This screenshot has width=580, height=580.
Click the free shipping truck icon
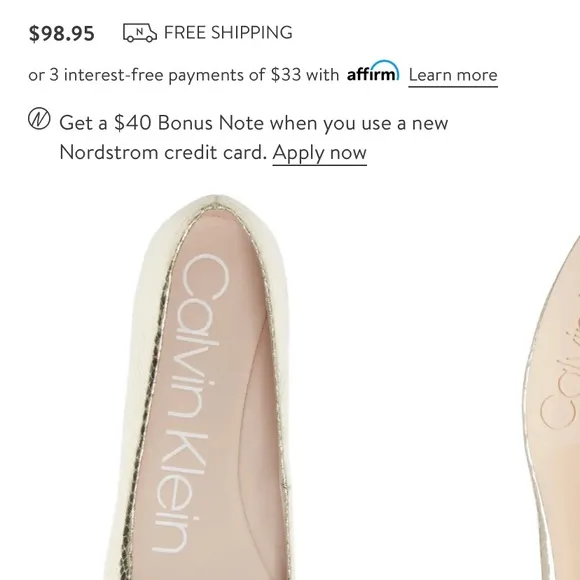pyautogui.click(x=139, y=33)
